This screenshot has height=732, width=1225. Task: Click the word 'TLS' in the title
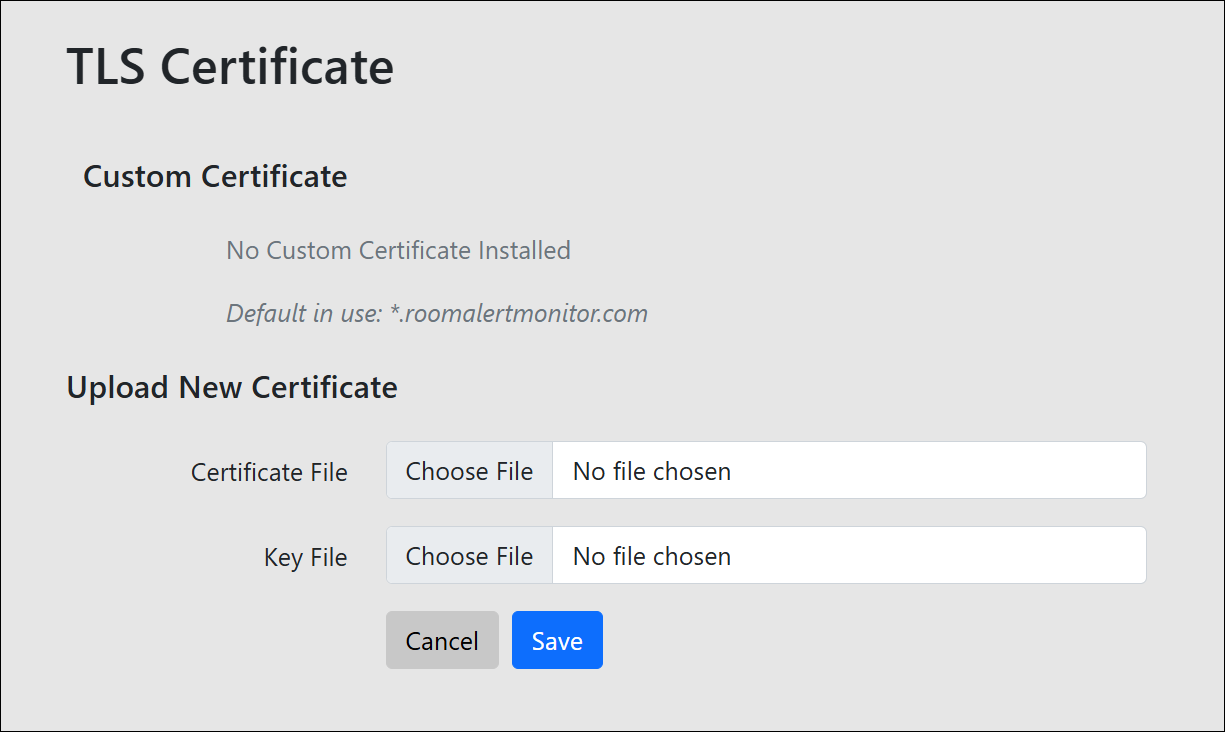pyautogui.click(x=106, y=66)
